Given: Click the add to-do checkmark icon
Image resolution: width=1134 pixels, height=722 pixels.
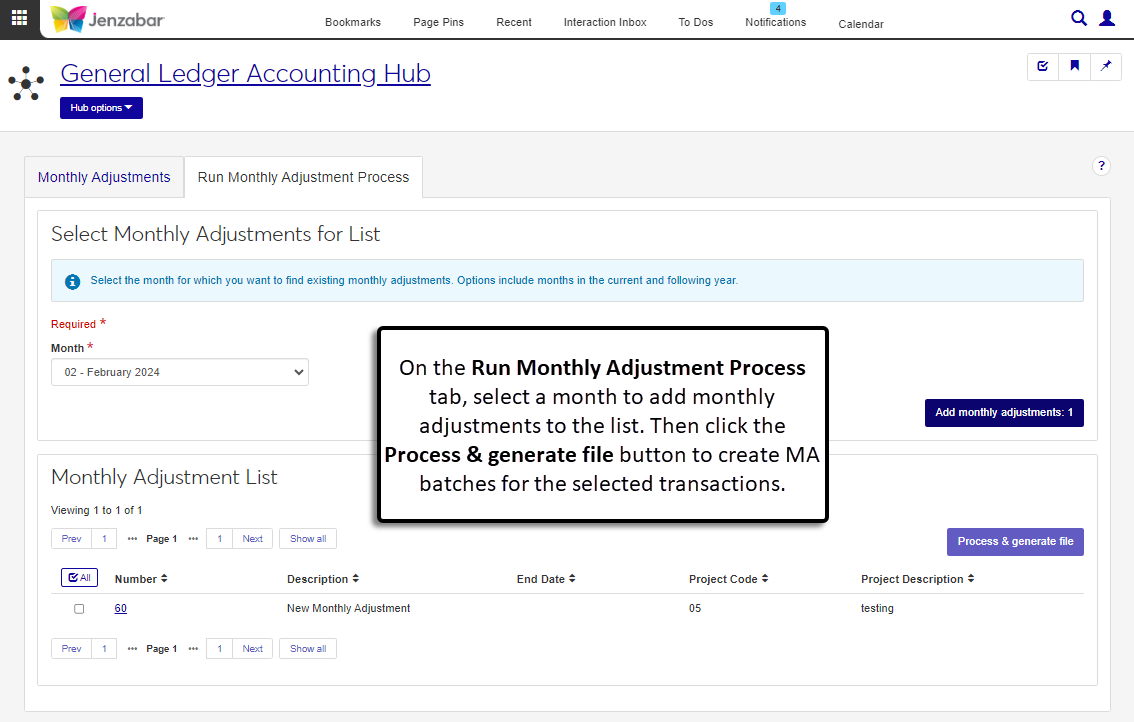Looking at the screenshot, I should pos(1043,67).
